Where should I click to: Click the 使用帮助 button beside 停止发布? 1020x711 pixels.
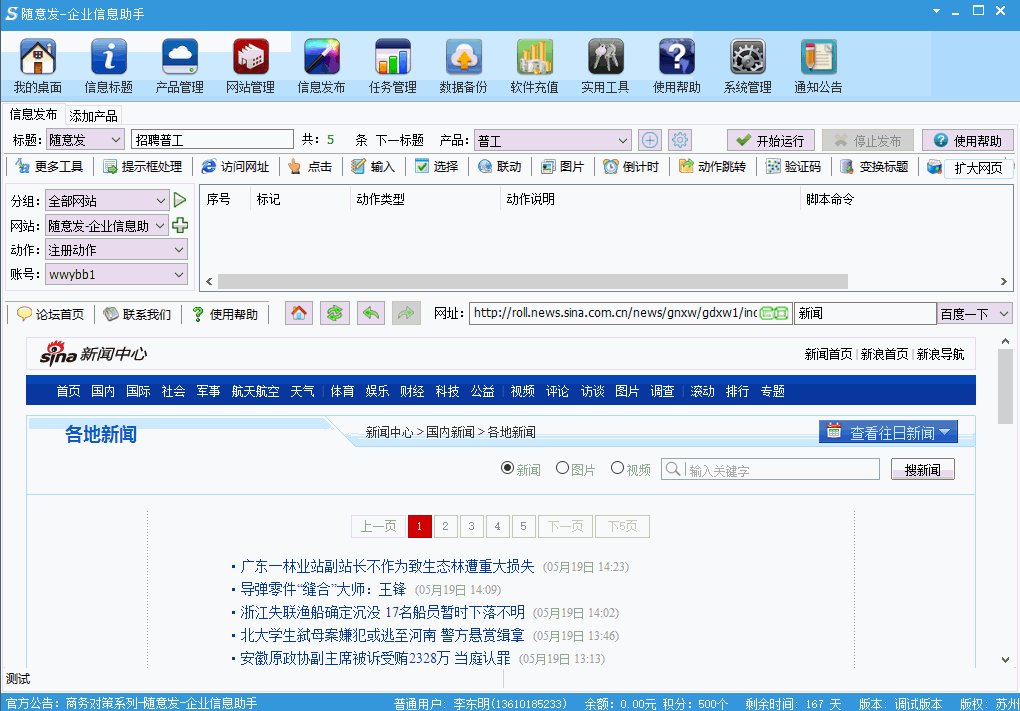(968, 141)
